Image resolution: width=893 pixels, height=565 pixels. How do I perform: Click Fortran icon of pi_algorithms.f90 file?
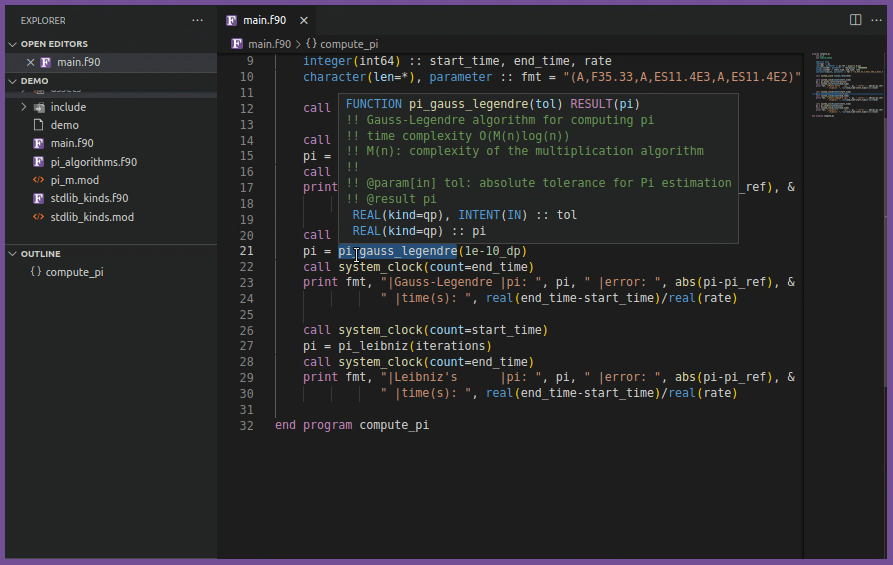[39, 161]
